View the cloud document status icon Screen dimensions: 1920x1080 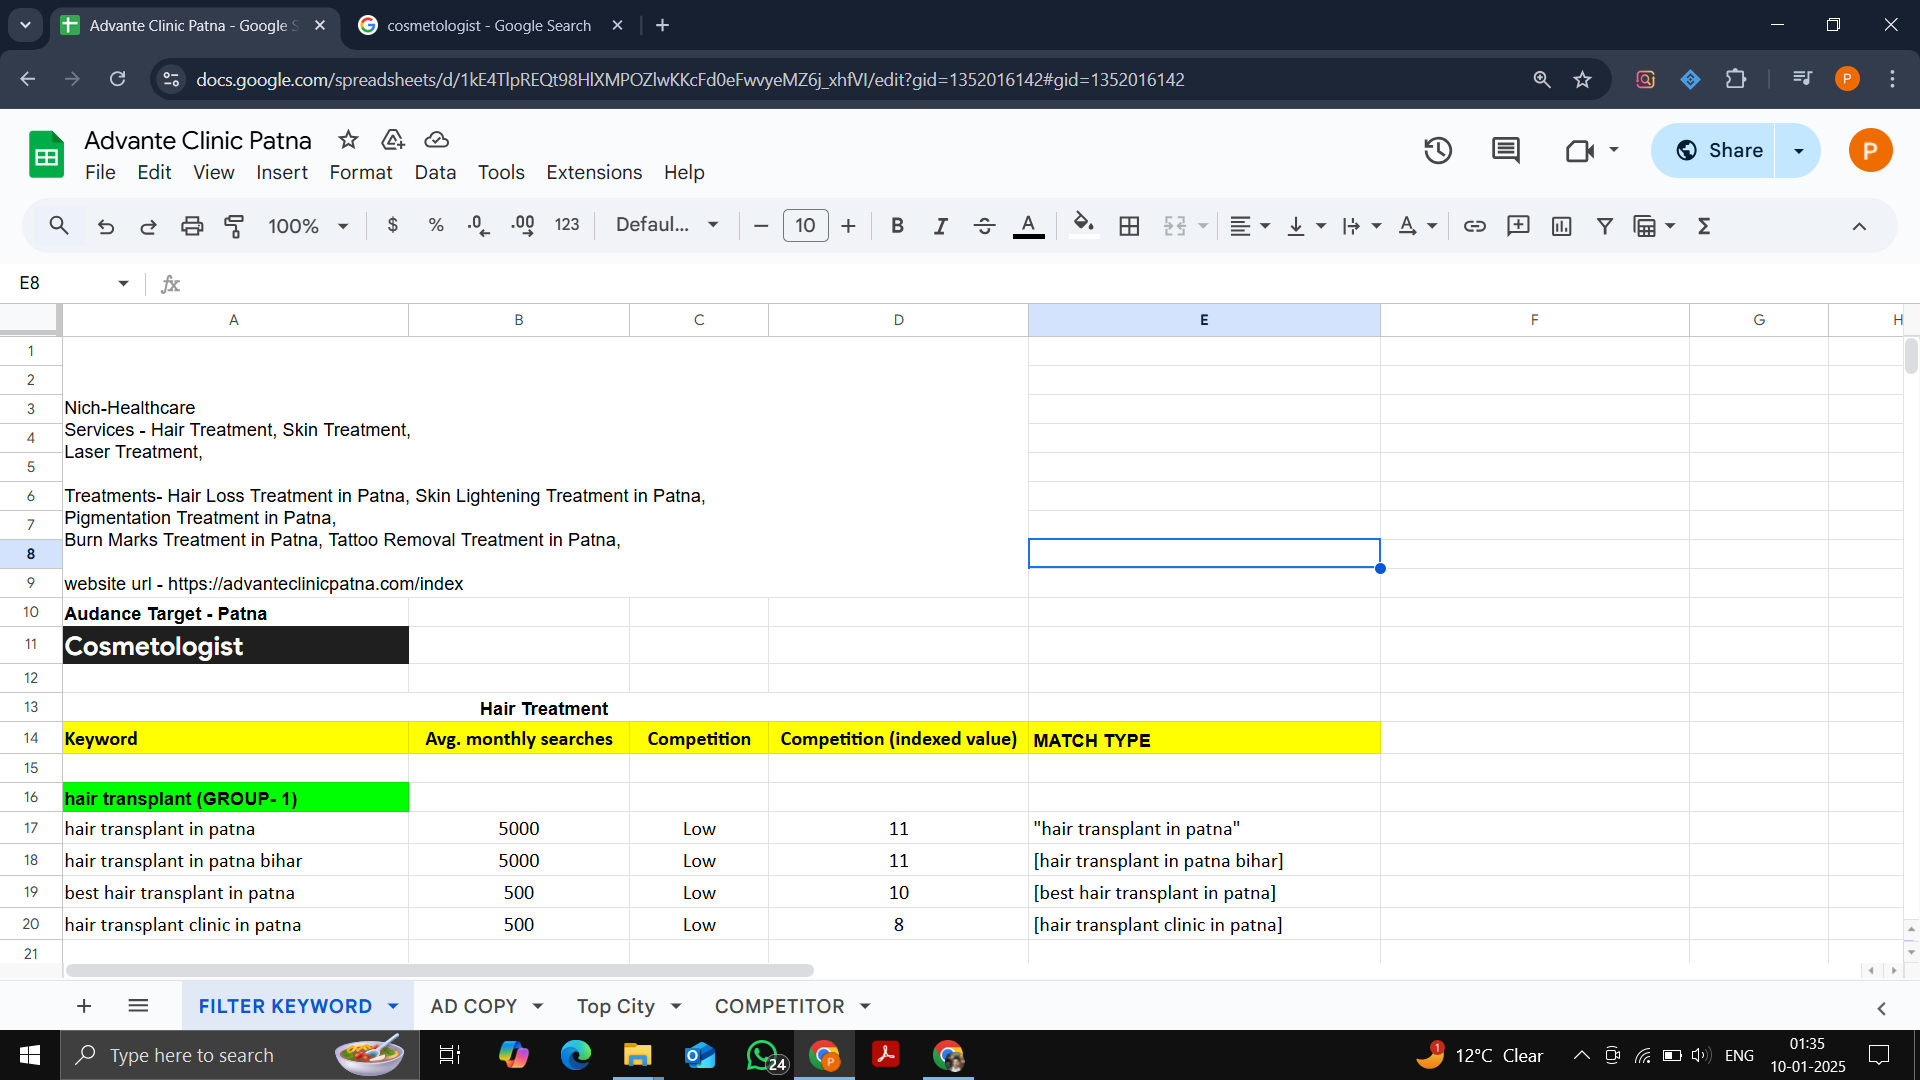click(436, 140)
